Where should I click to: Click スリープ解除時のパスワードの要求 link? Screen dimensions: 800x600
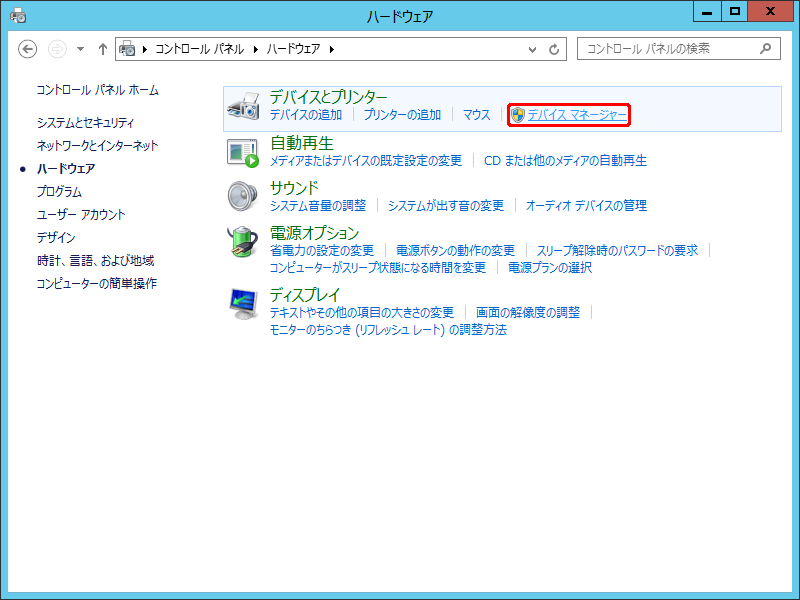coord(617,251)
